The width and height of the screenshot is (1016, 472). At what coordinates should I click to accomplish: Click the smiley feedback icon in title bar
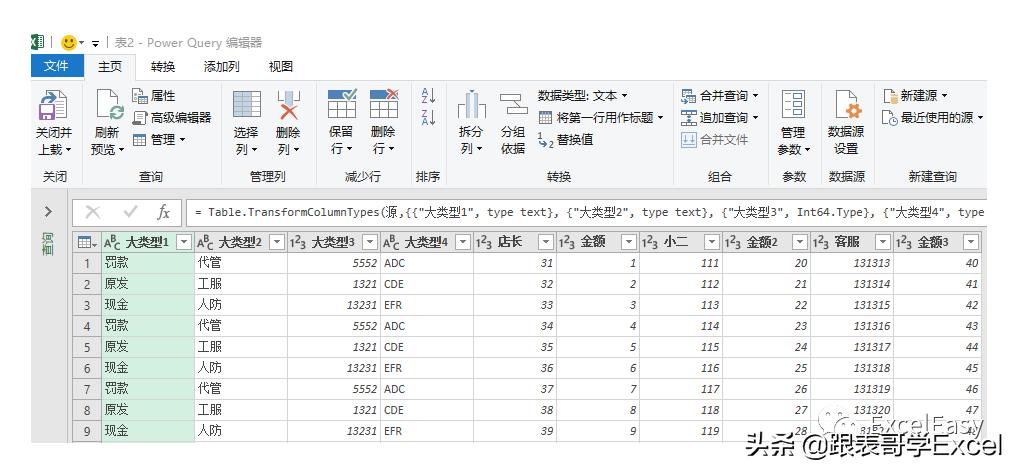click(69, 43)
